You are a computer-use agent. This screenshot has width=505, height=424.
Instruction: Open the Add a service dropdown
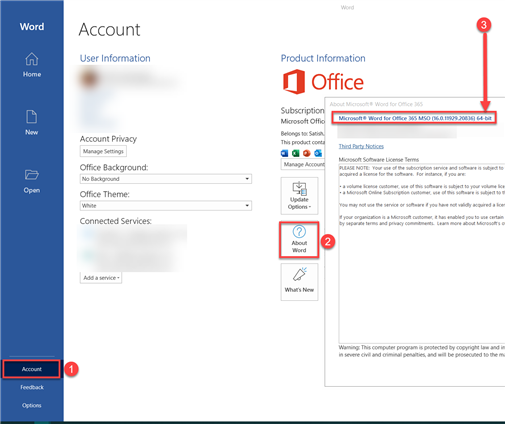click(x=101, y=278)
